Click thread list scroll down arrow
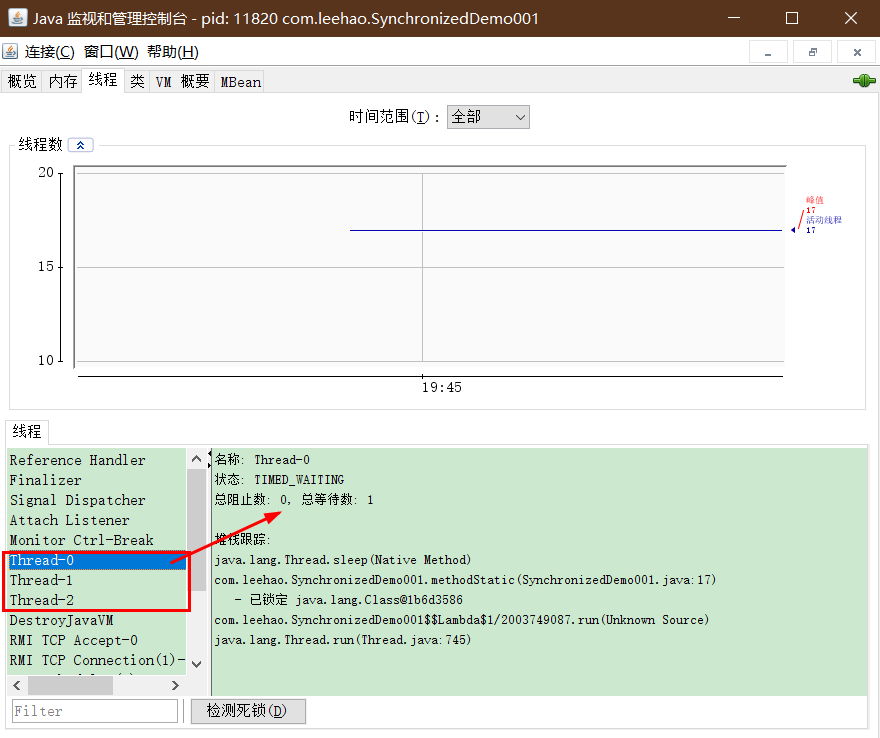The image size is (880, 738). (x=196, y=664)
